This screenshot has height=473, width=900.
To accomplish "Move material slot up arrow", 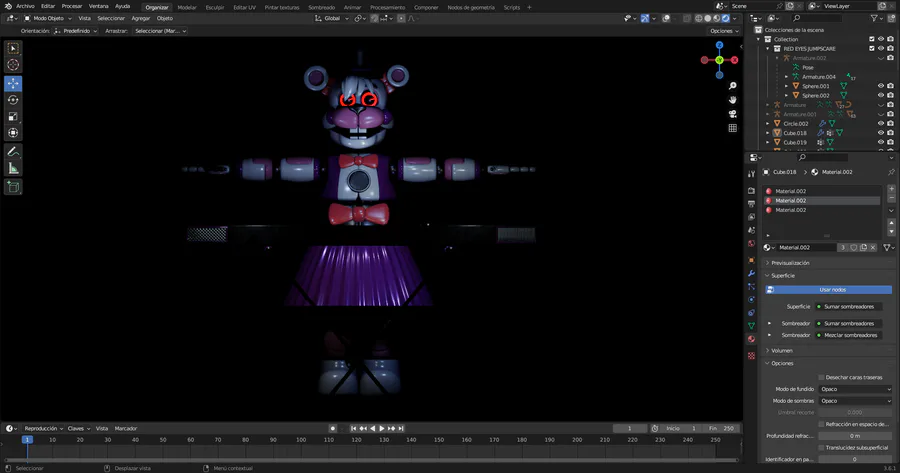I will click(891, 222).
